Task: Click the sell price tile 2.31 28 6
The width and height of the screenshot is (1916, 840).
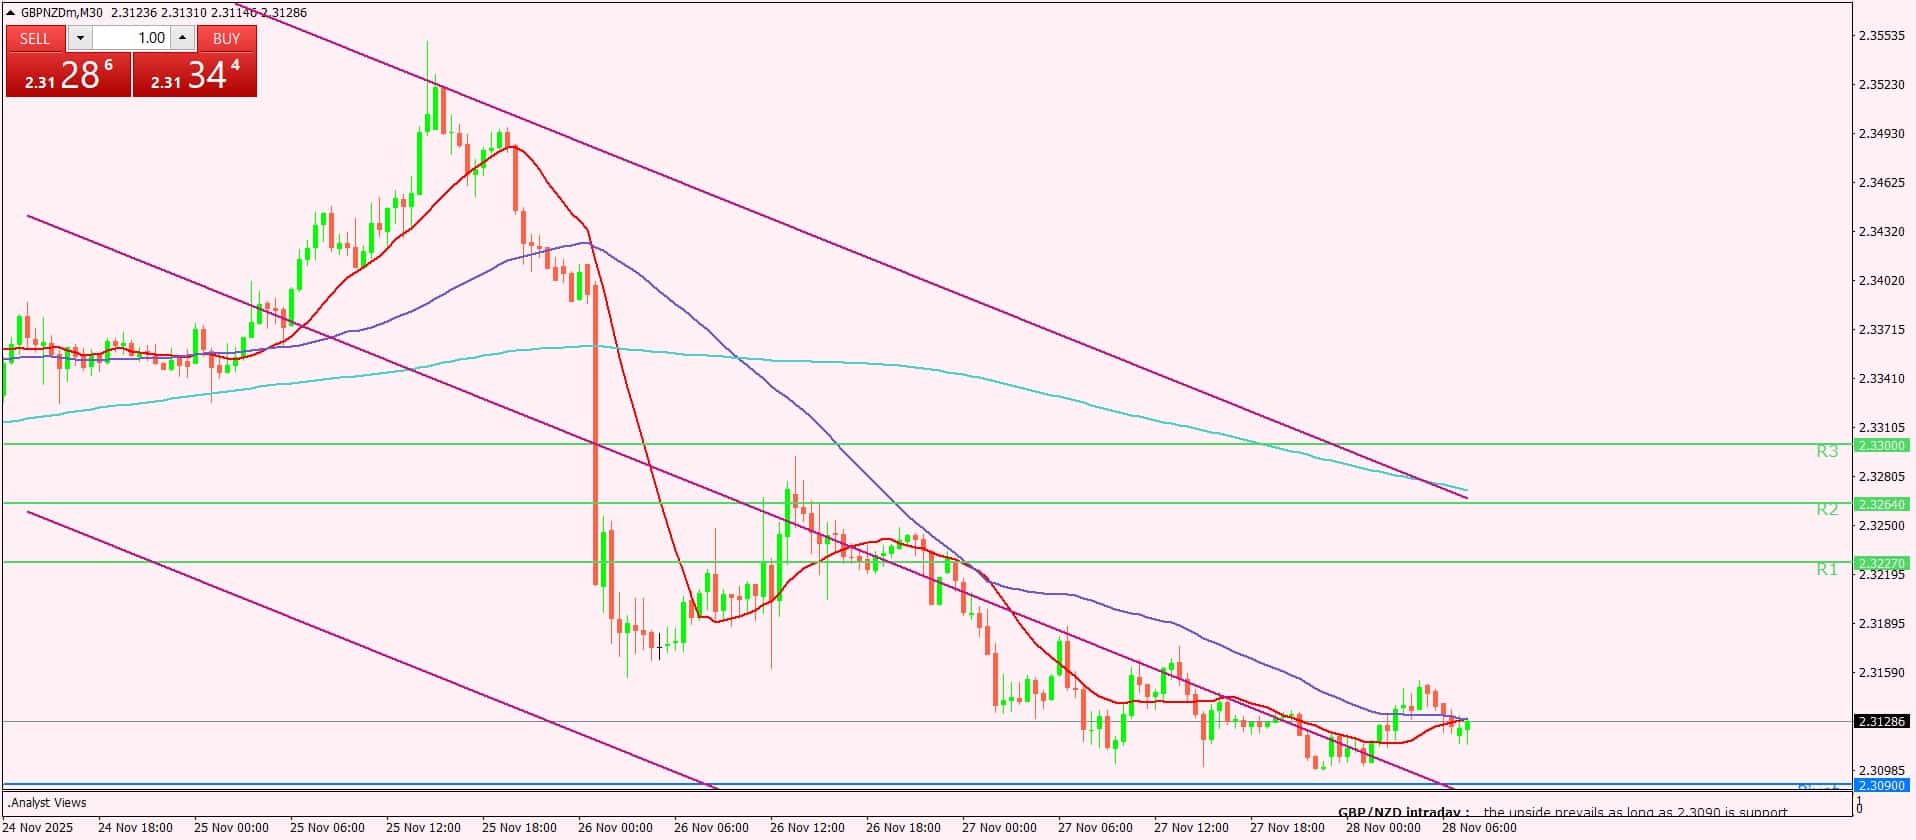Action: (x=69, y=75)
